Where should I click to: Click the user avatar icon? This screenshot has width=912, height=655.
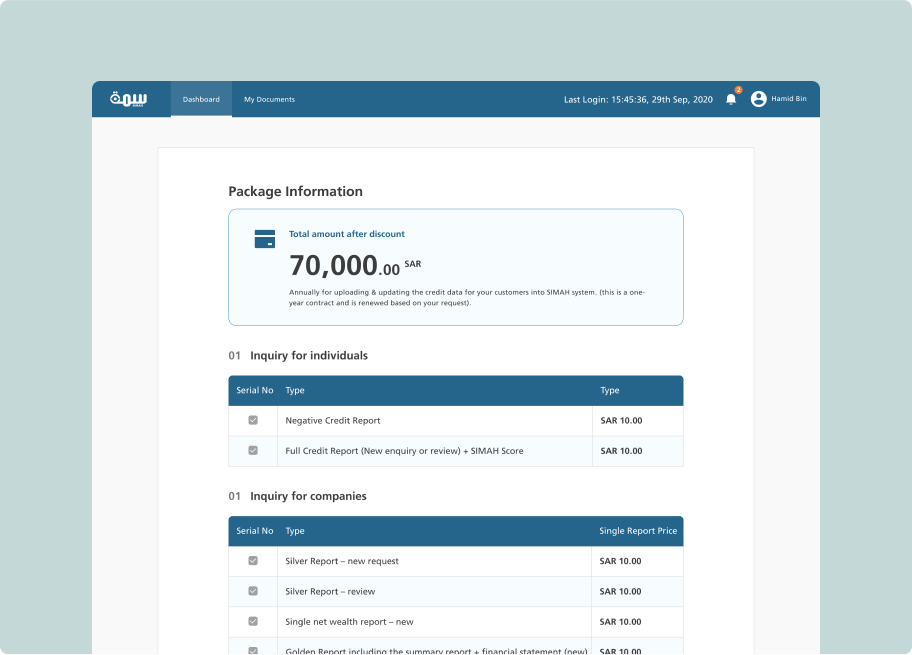click(x=758, y=99)
